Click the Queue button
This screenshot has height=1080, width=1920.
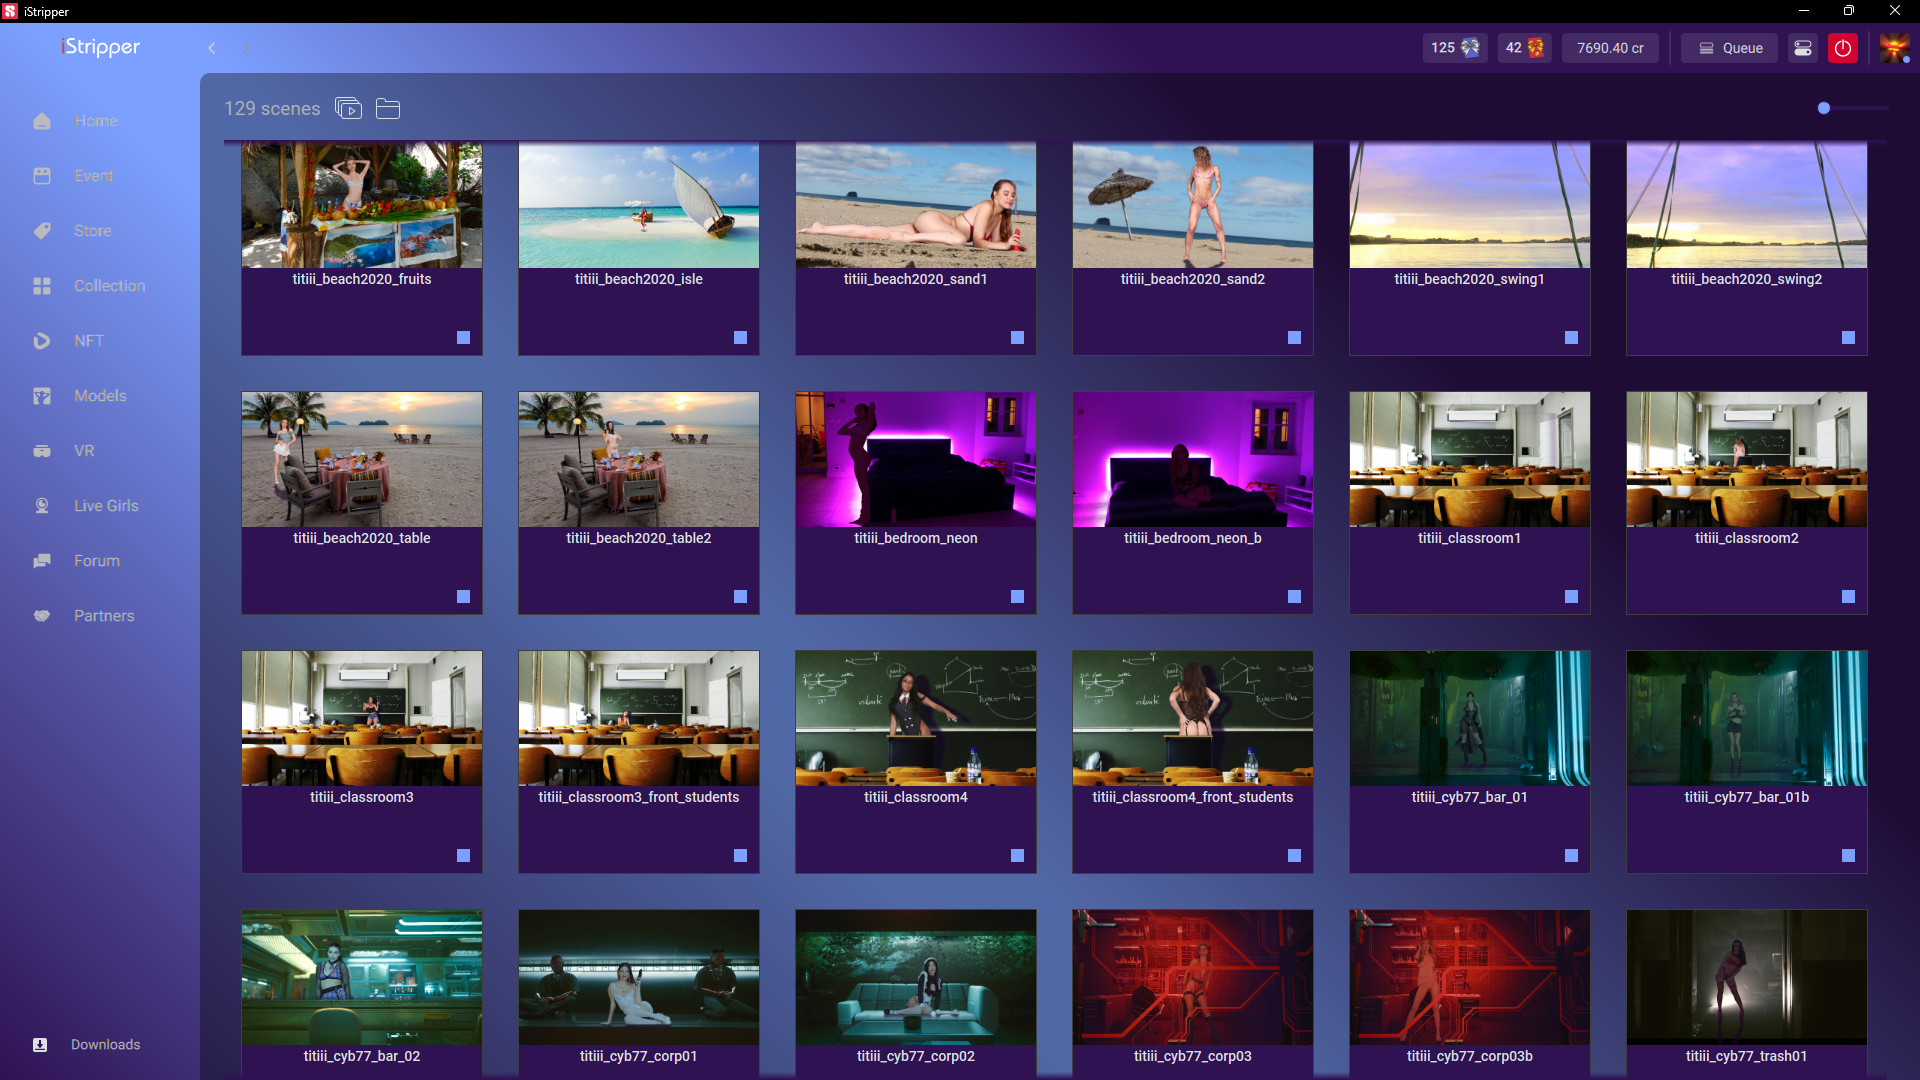pos(1729,48)
